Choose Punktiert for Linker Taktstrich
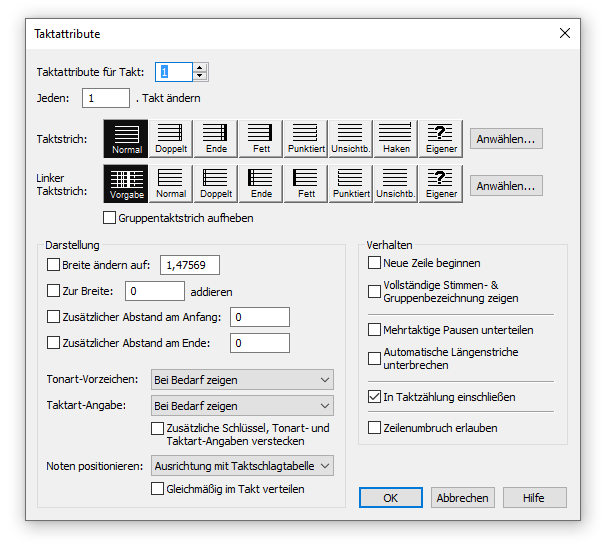 pyautogui.click(x=351, y=184)
